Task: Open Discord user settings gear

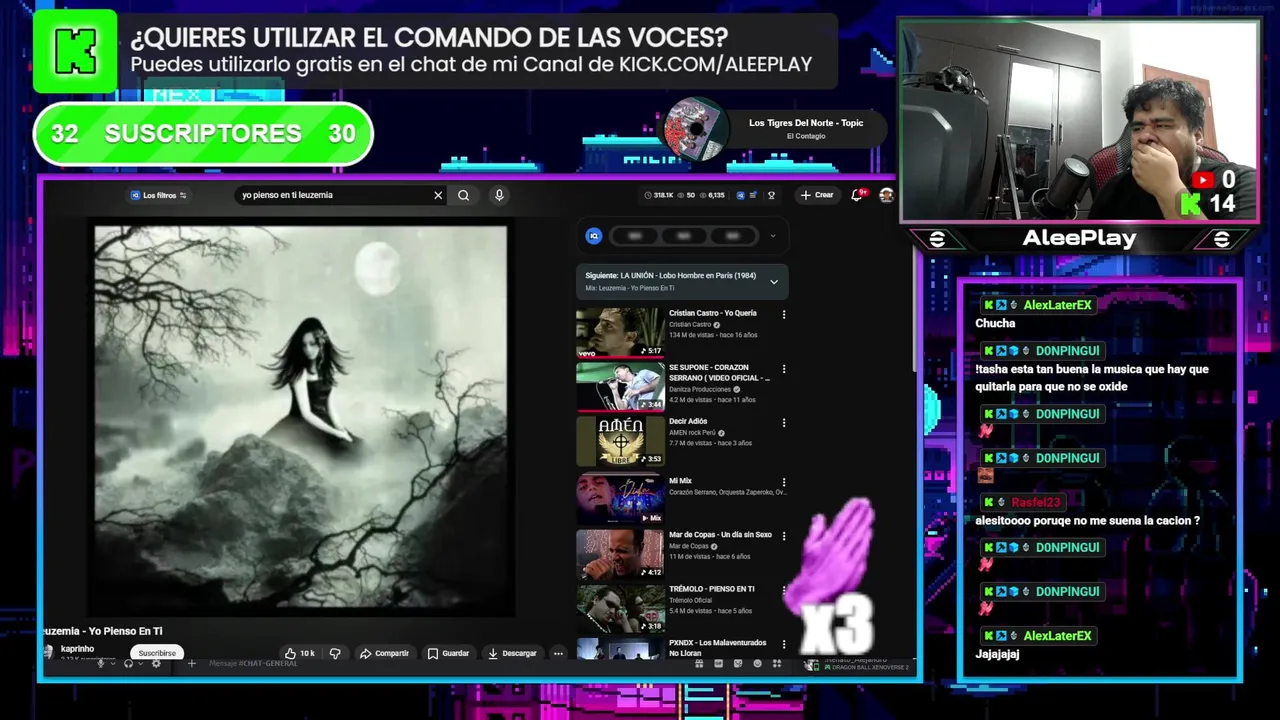Action: tap(156, 663)
